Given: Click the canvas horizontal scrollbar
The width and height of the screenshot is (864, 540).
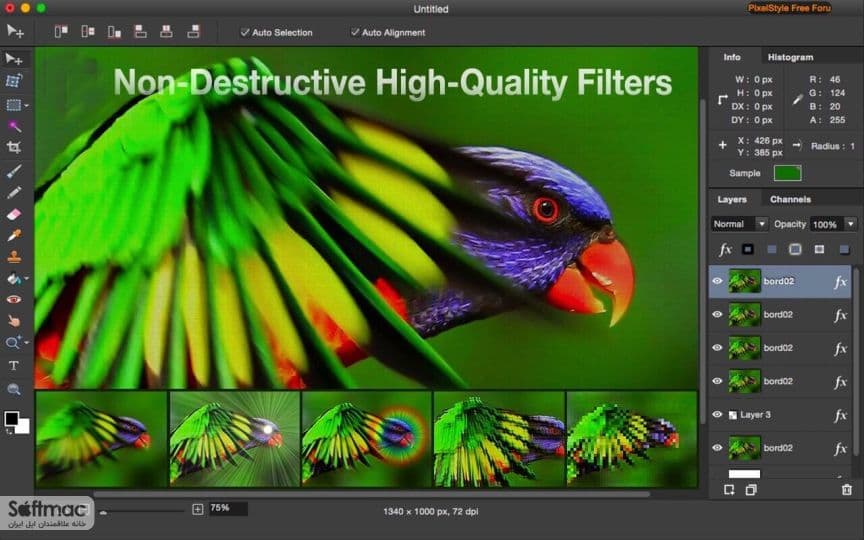Looking at the screenshot, I should [x=372, y=494].
